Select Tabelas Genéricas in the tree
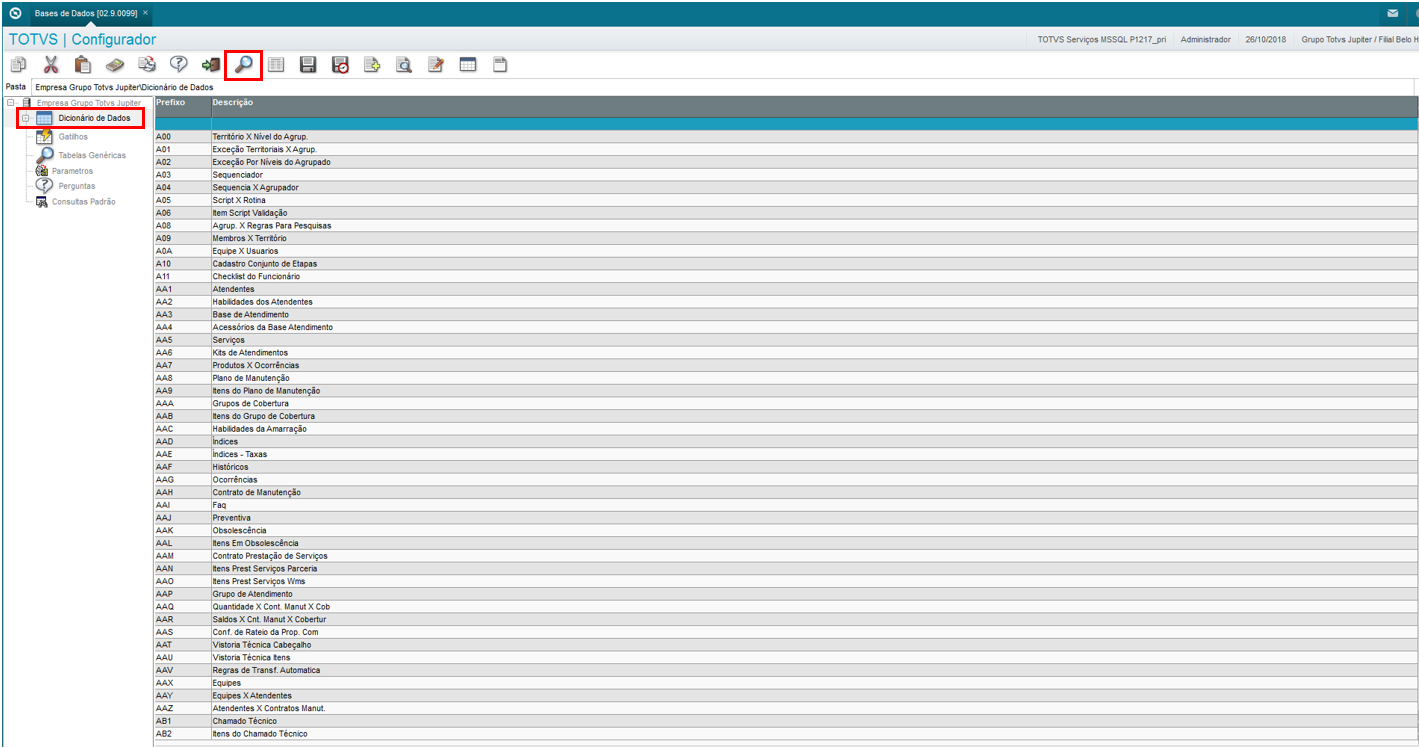This screenshot has width=1419, height=748. [x=92, y=155]
